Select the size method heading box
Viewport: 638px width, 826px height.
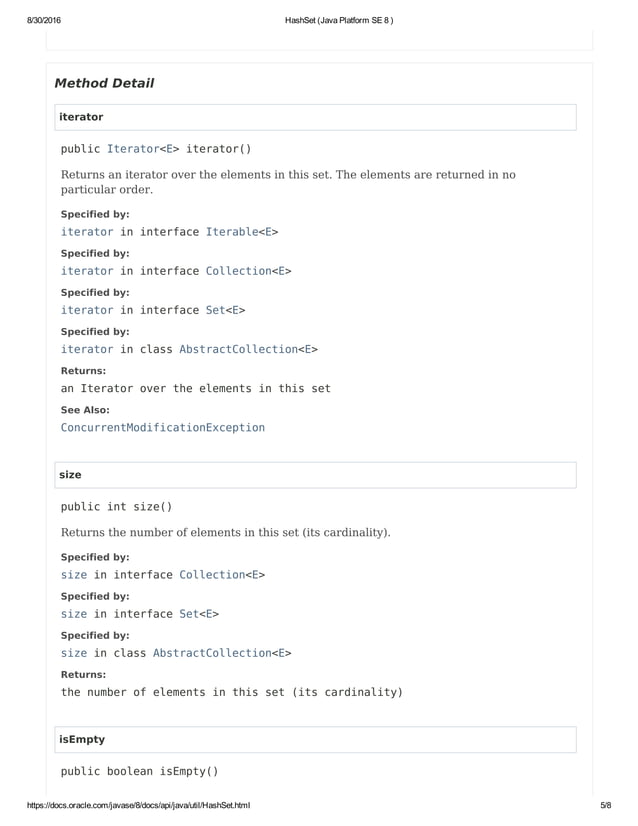pos(316,475)
